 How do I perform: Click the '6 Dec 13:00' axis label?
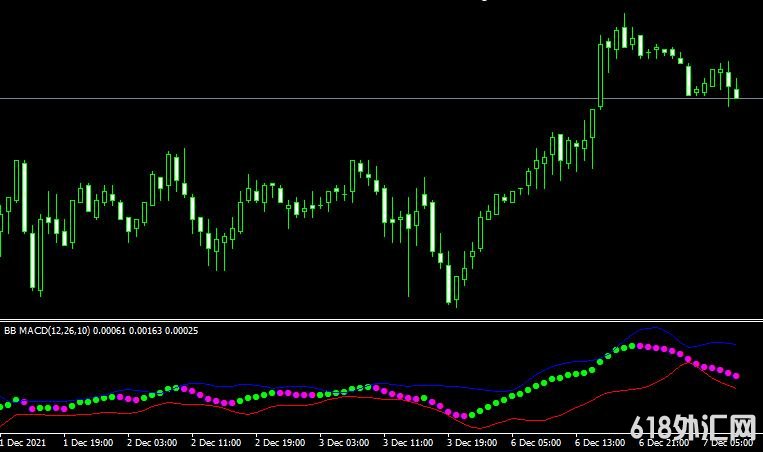600,443
